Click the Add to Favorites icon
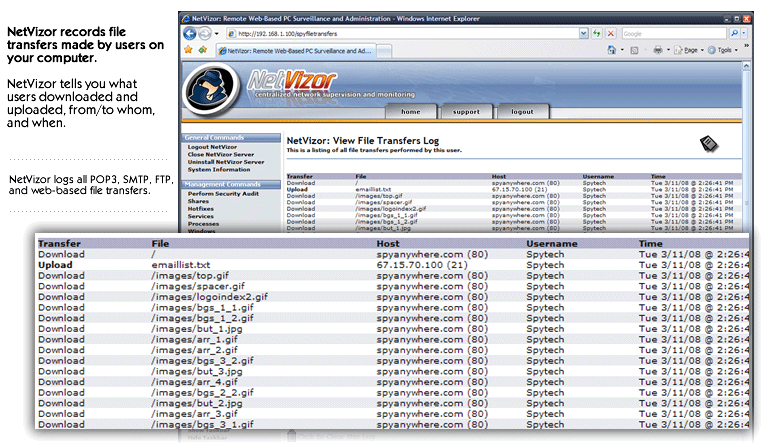This screenshot has height=445, width=761. pyautogui.click(x=204, y=49)
